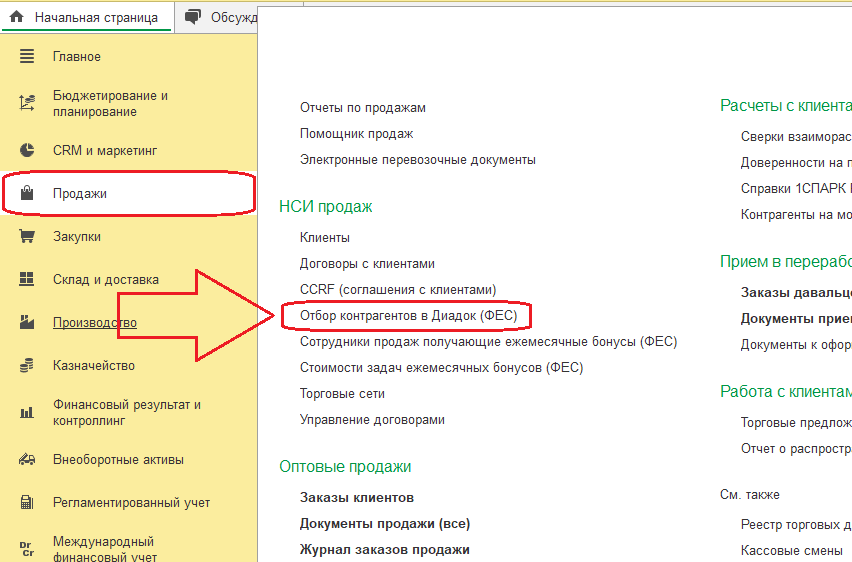The height and width of the screenshot is (562, 852).
Task: Click the Склад и доставка grid icon
Action: 27,280
